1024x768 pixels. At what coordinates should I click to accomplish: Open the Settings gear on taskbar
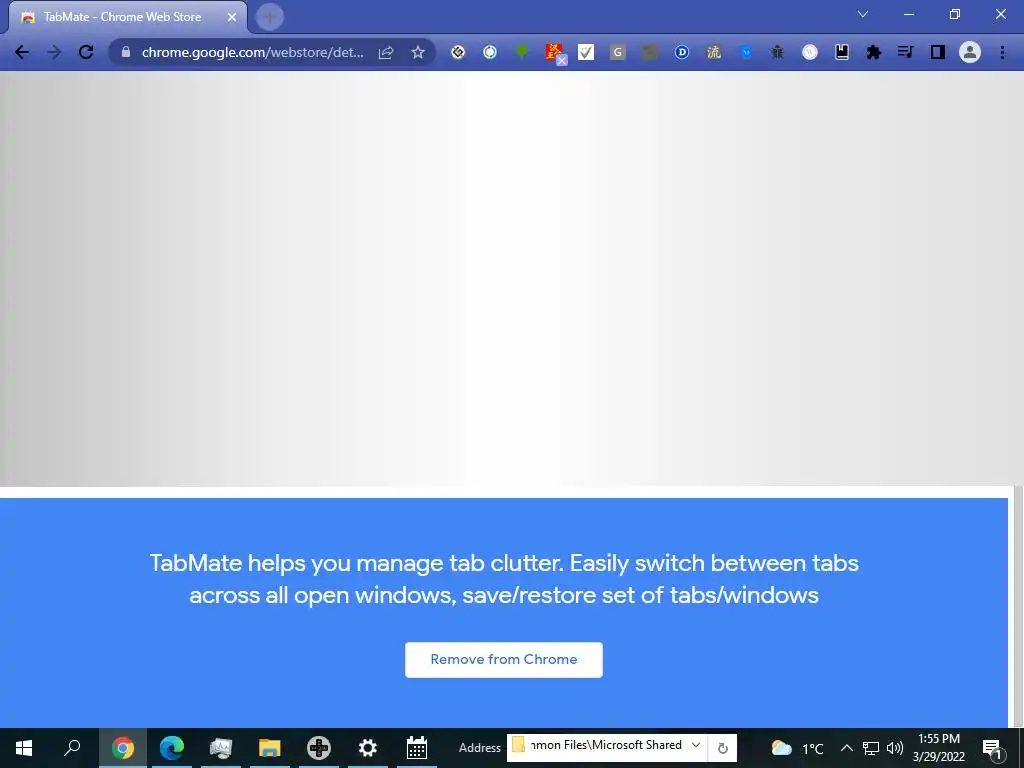(368, 748)
